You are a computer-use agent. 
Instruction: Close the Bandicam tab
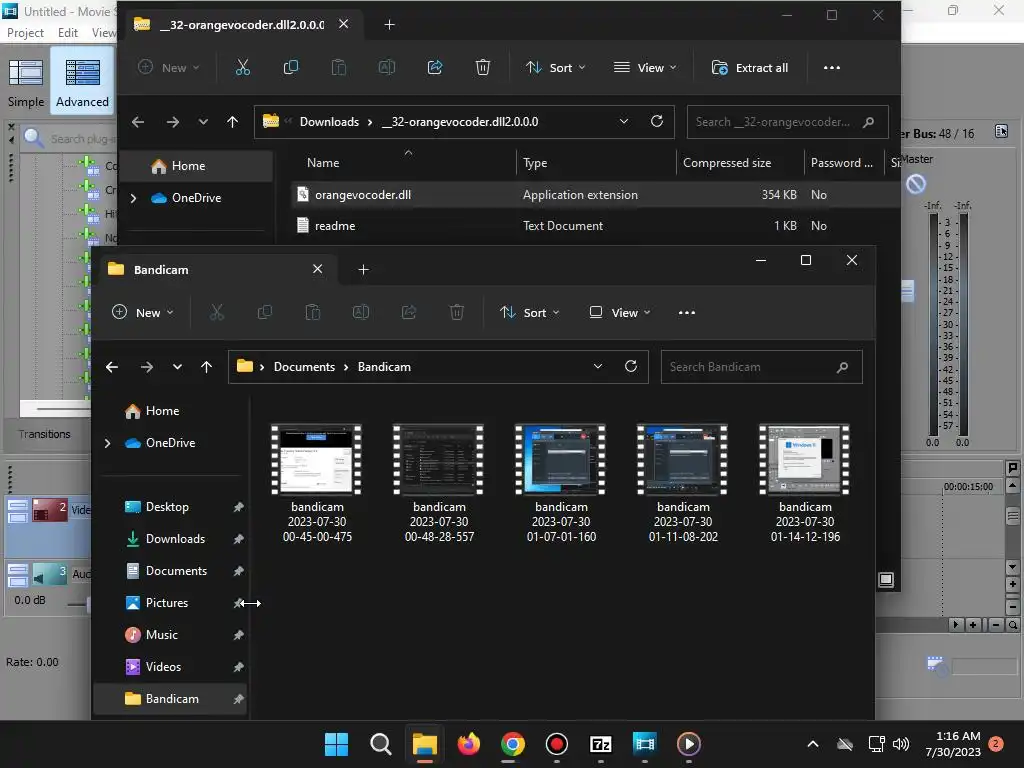(x=317, y=269)
